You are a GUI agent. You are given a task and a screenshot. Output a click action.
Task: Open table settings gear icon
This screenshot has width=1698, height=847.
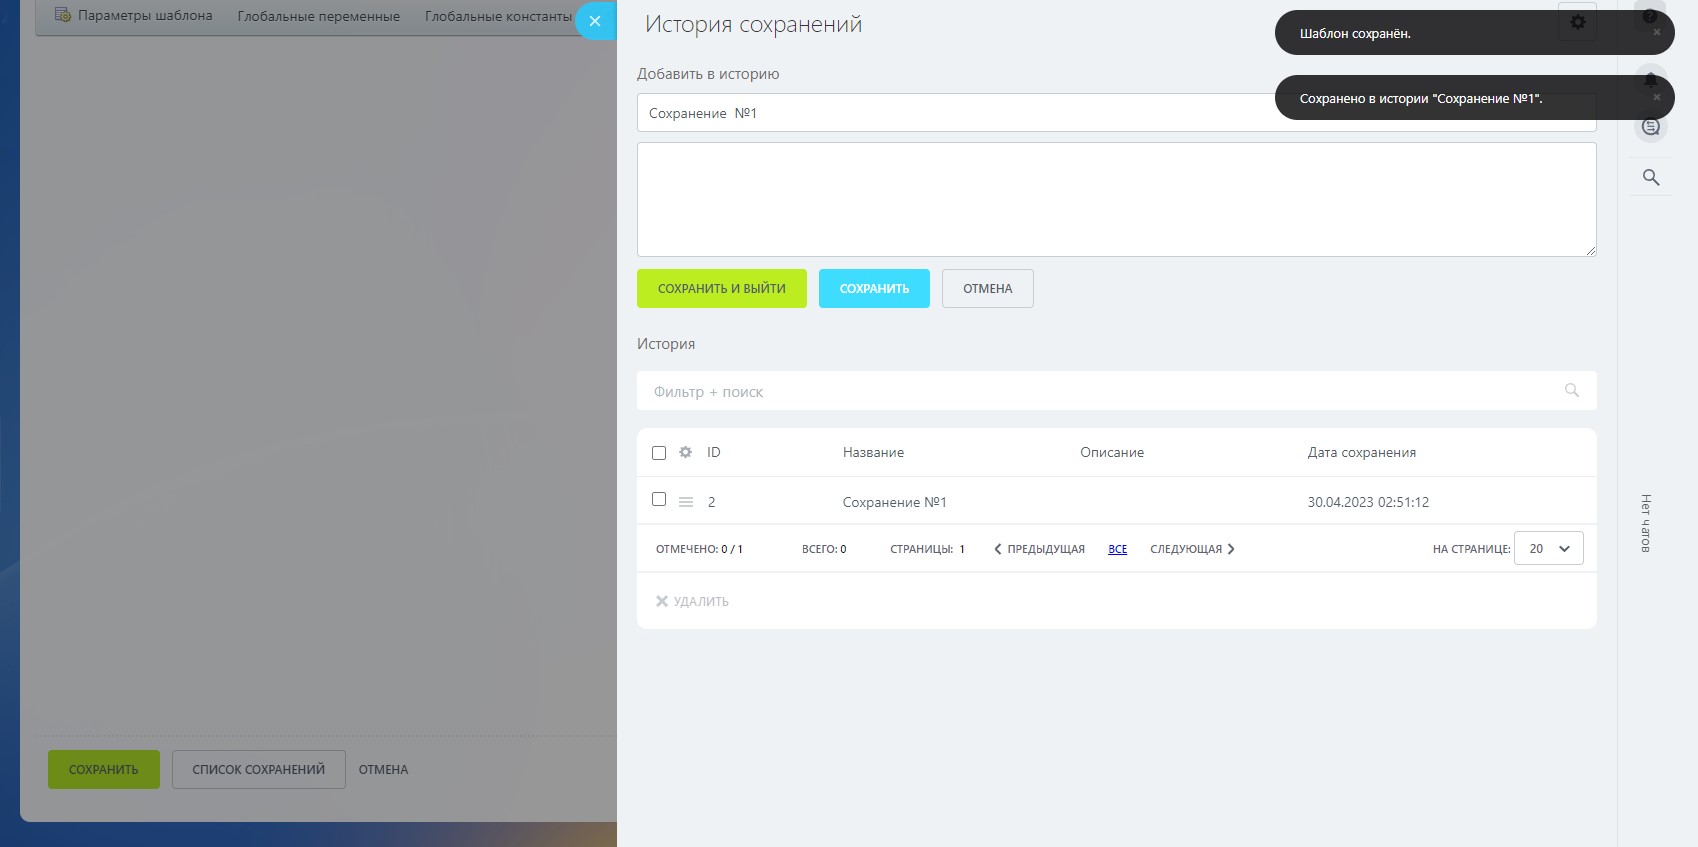[685, 452]
